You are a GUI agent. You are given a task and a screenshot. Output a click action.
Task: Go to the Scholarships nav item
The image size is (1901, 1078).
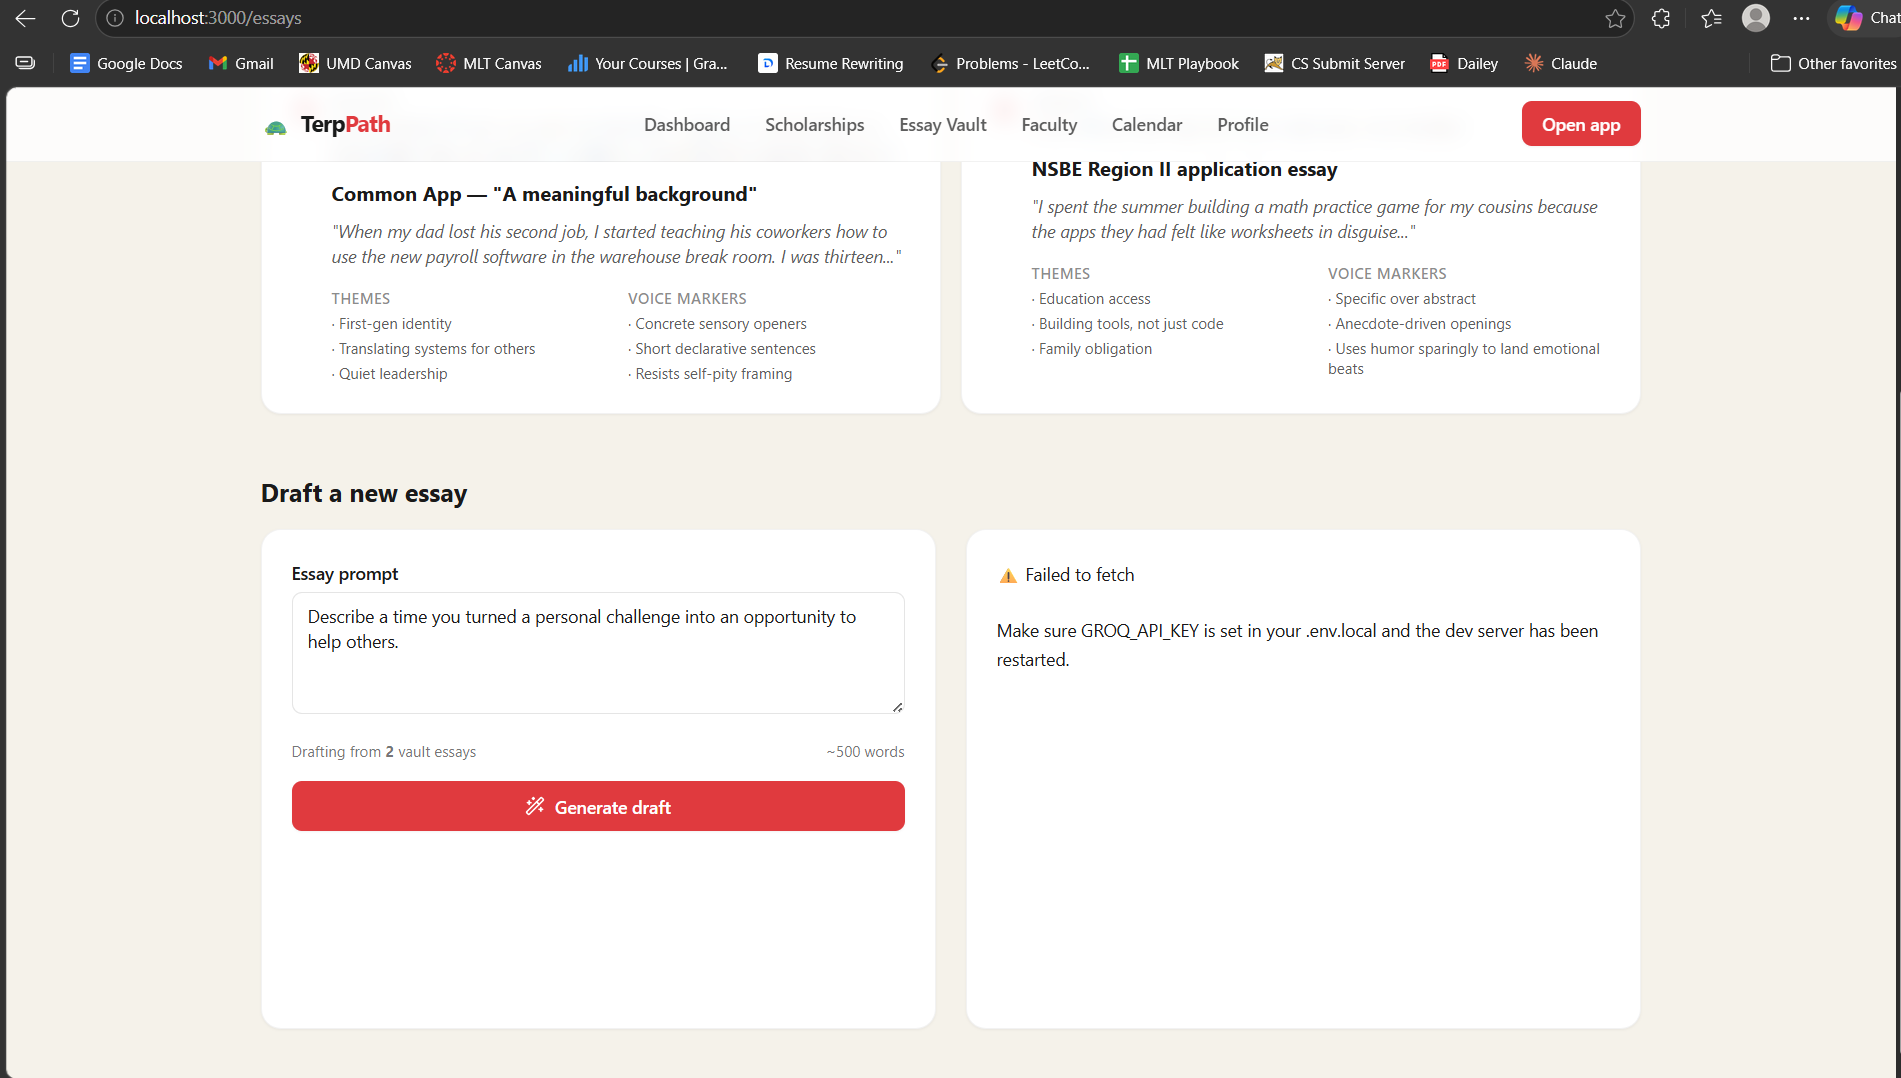pyautogui.click(x=814, y=125)
